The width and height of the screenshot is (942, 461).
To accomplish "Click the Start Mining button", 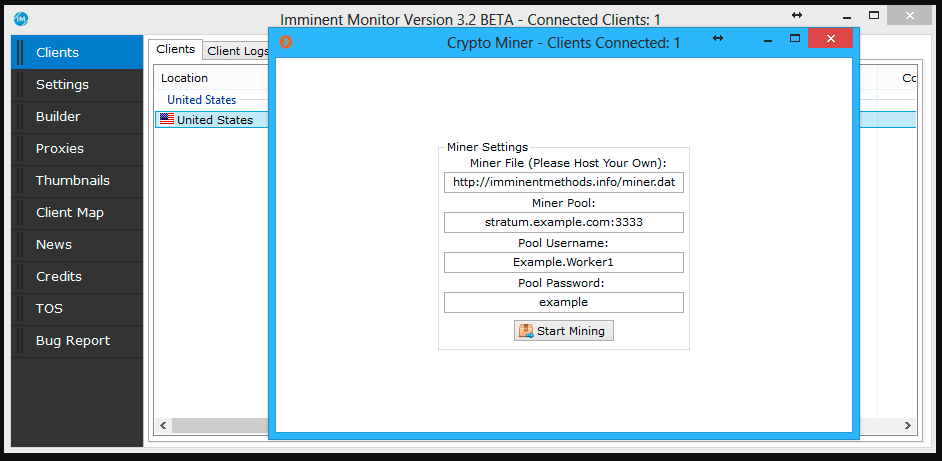I will [x=564, y=331].
